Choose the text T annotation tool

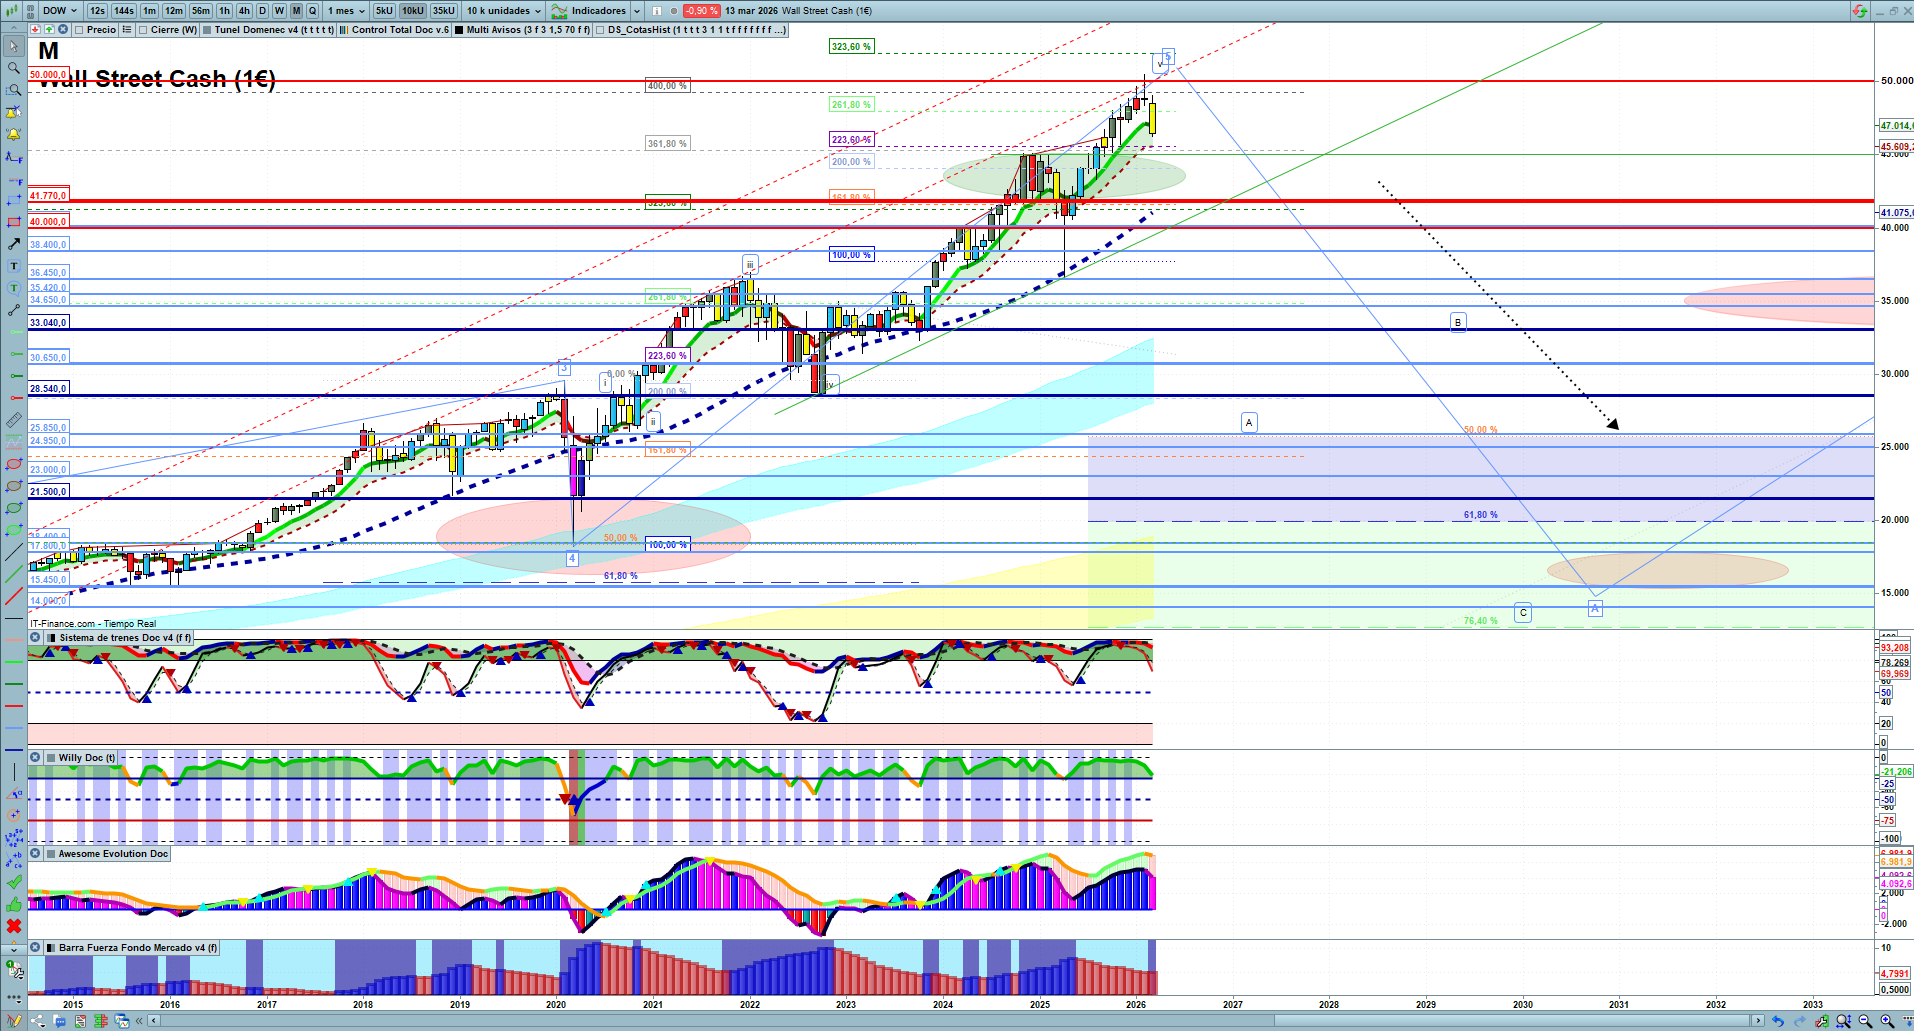coord(14,266)
